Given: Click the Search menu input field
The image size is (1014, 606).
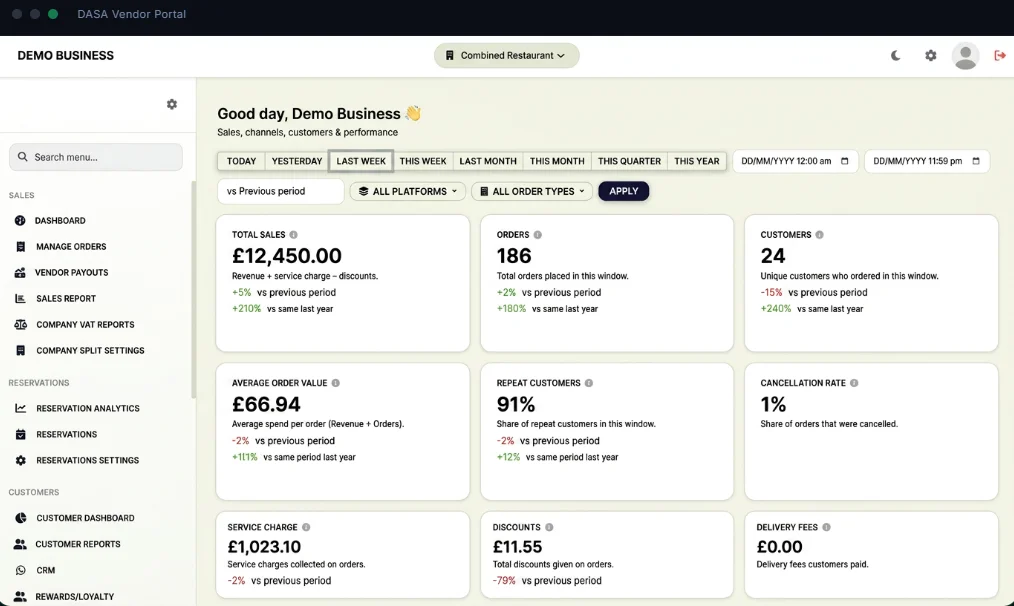Looking at the screenshot, I should pos(96,157).
